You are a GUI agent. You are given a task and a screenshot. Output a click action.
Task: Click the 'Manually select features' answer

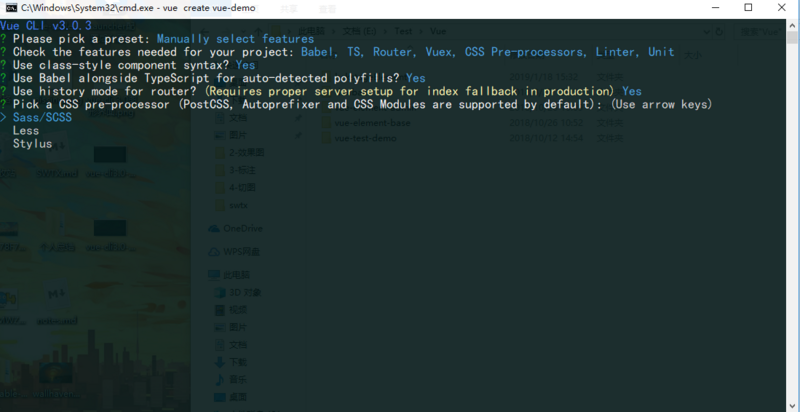coord(235,39)
